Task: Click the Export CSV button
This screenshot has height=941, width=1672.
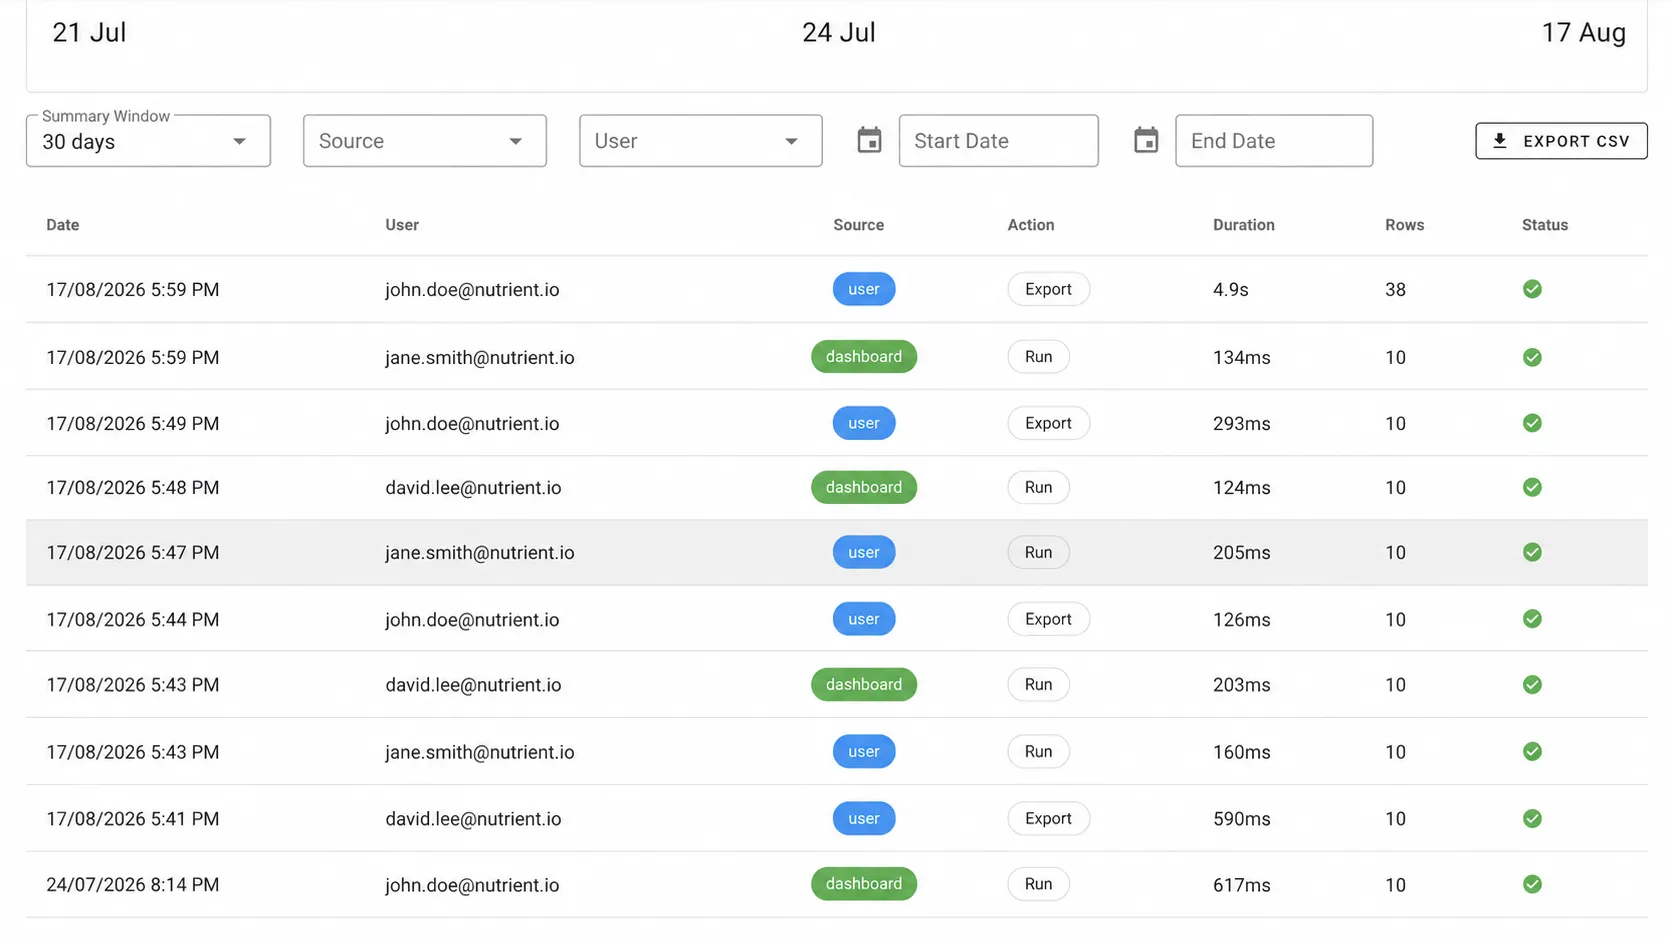Action: pyautogui.click(x=1561, y=141)
